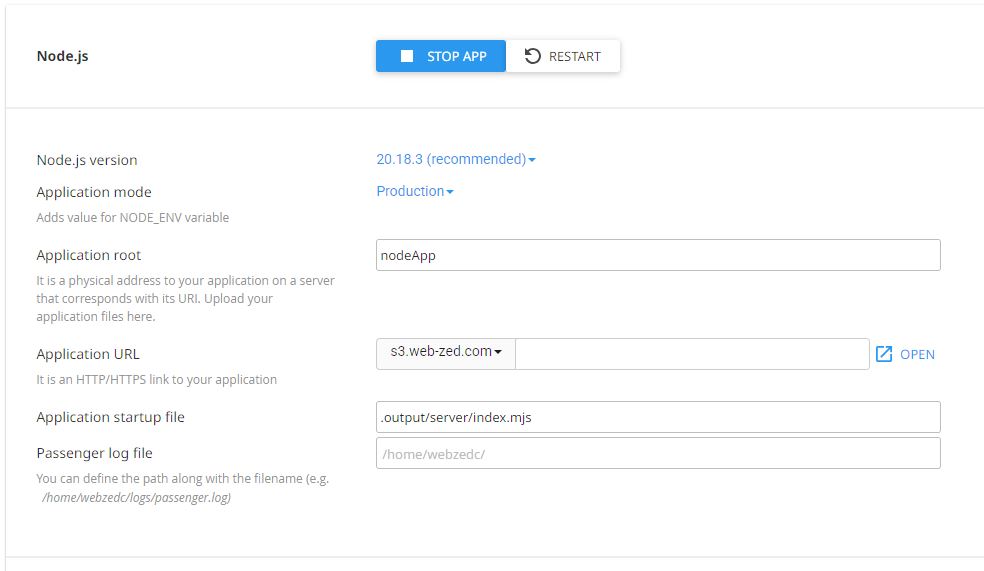The height and width of the screenshot is (571, 984).
Task: Click the small caret next to Production
Action: coord(450,192)
